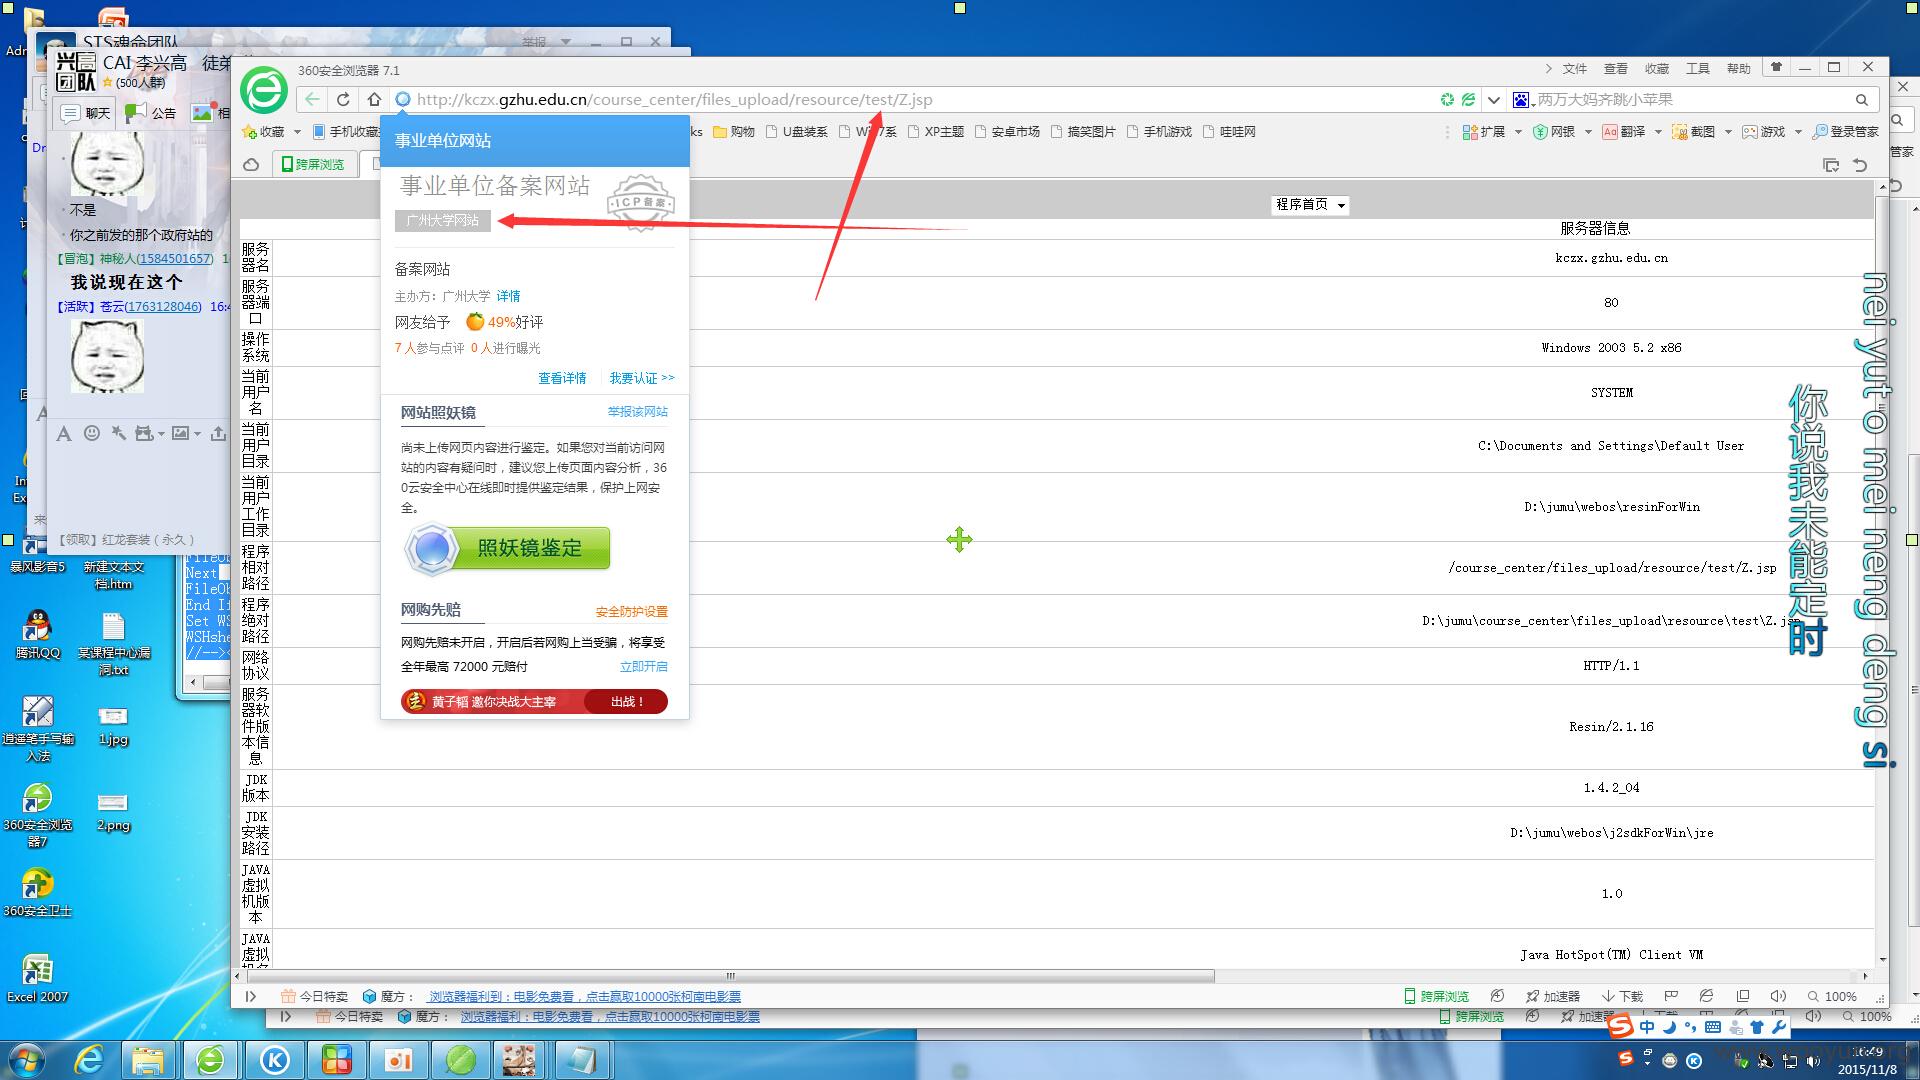Image resolution: width=1920 pixels, height=1080 pixels.
Task: Toggle browser sound mute speaker icon
Action: coord(1778,996)
